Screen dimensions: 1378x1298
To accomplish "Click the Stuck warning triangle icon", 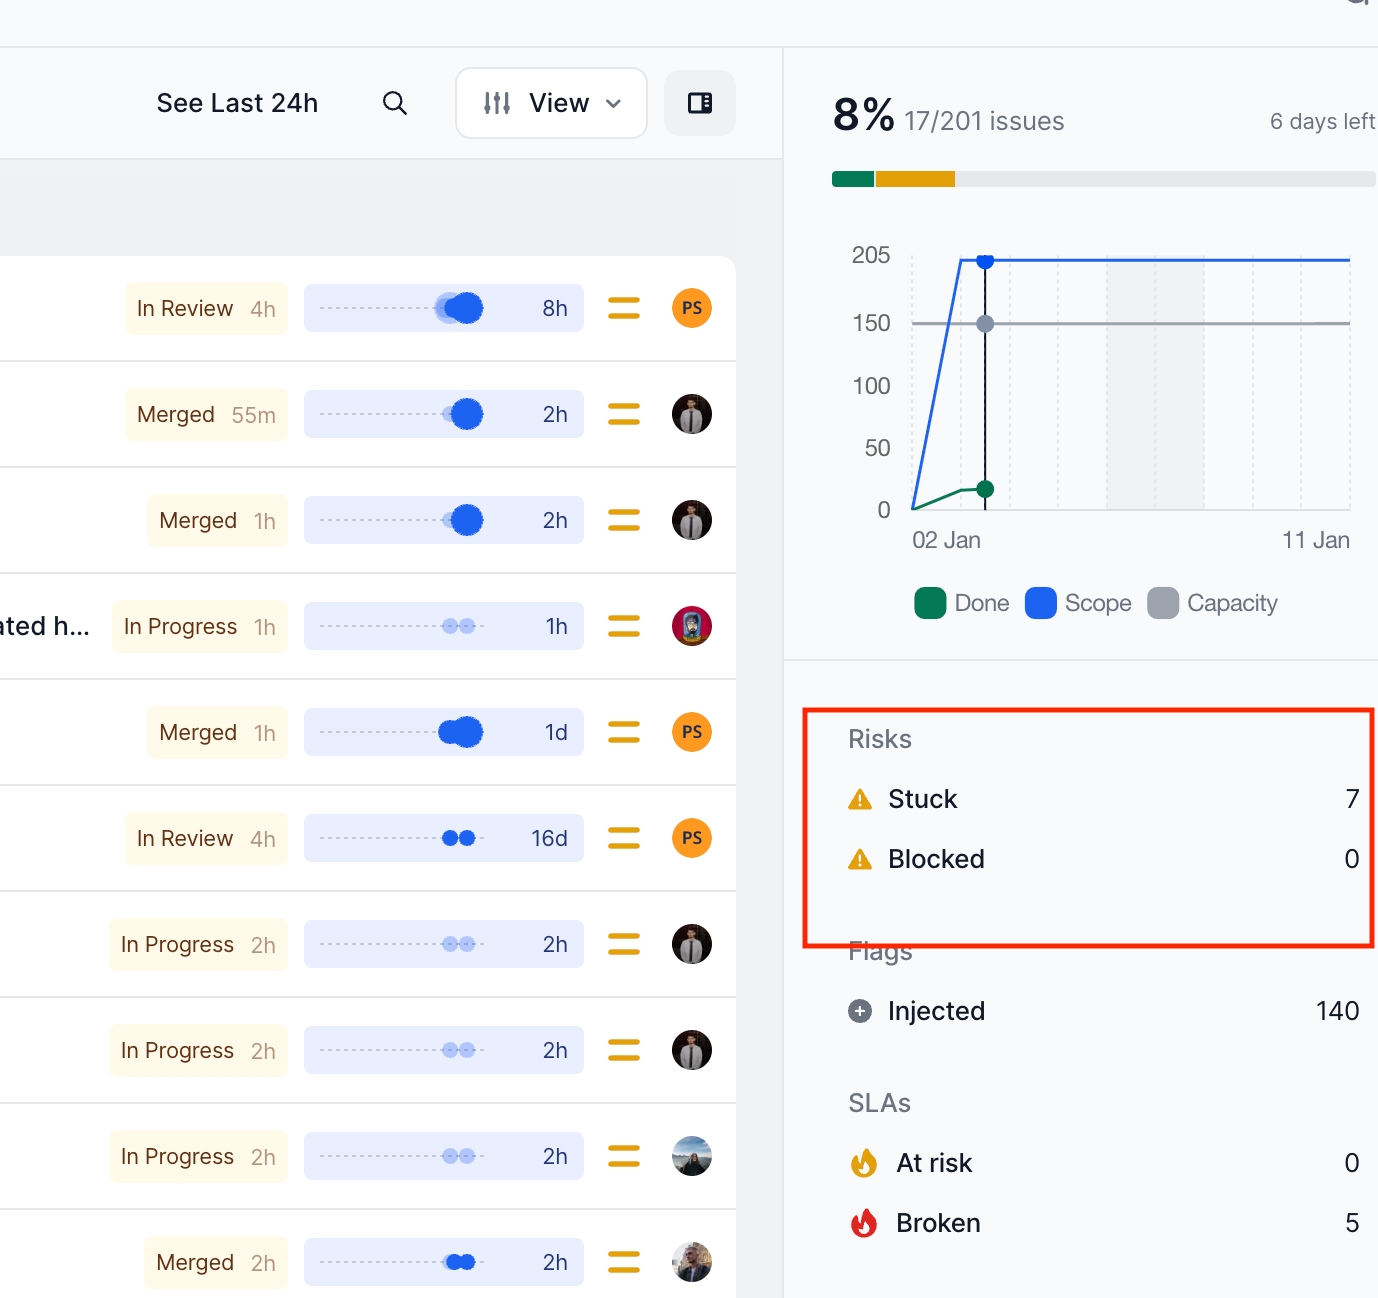I will tap(860, 799).
